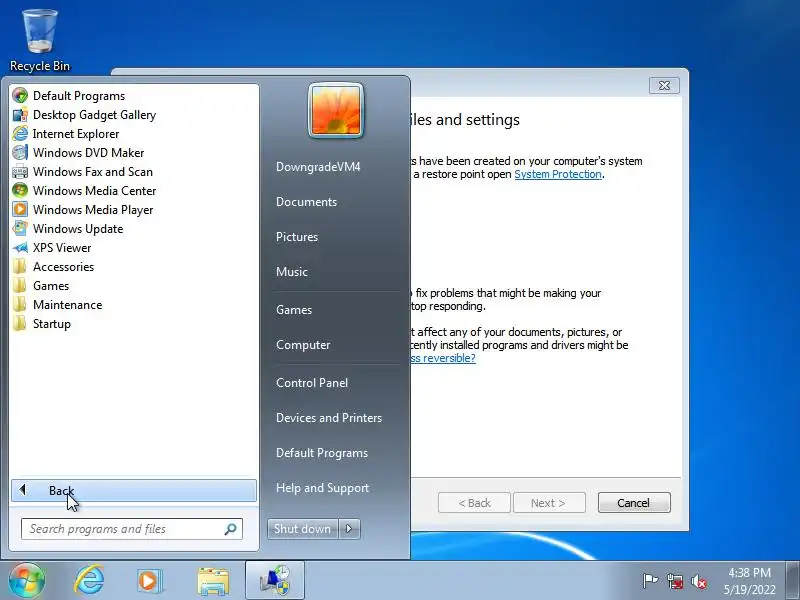Open Default Programs icon in programs list

point(20,95)
